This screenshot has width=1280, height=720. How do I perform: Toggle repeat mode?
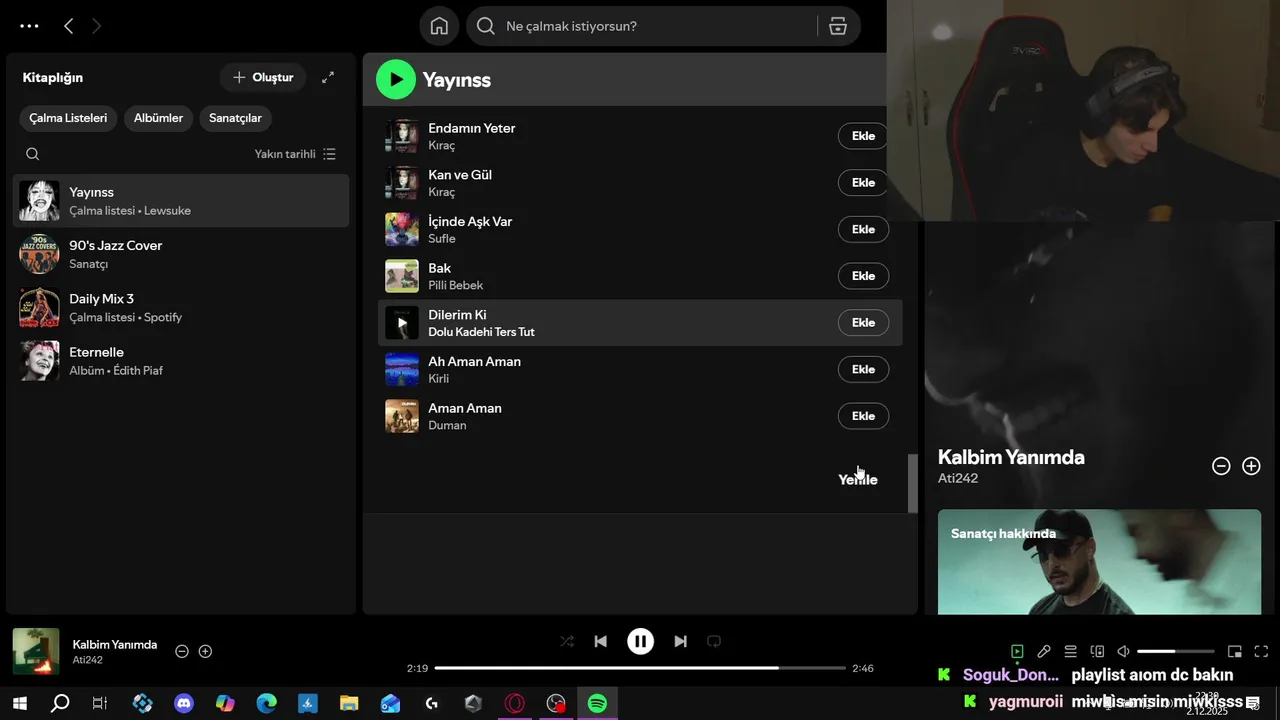[714, 641]
